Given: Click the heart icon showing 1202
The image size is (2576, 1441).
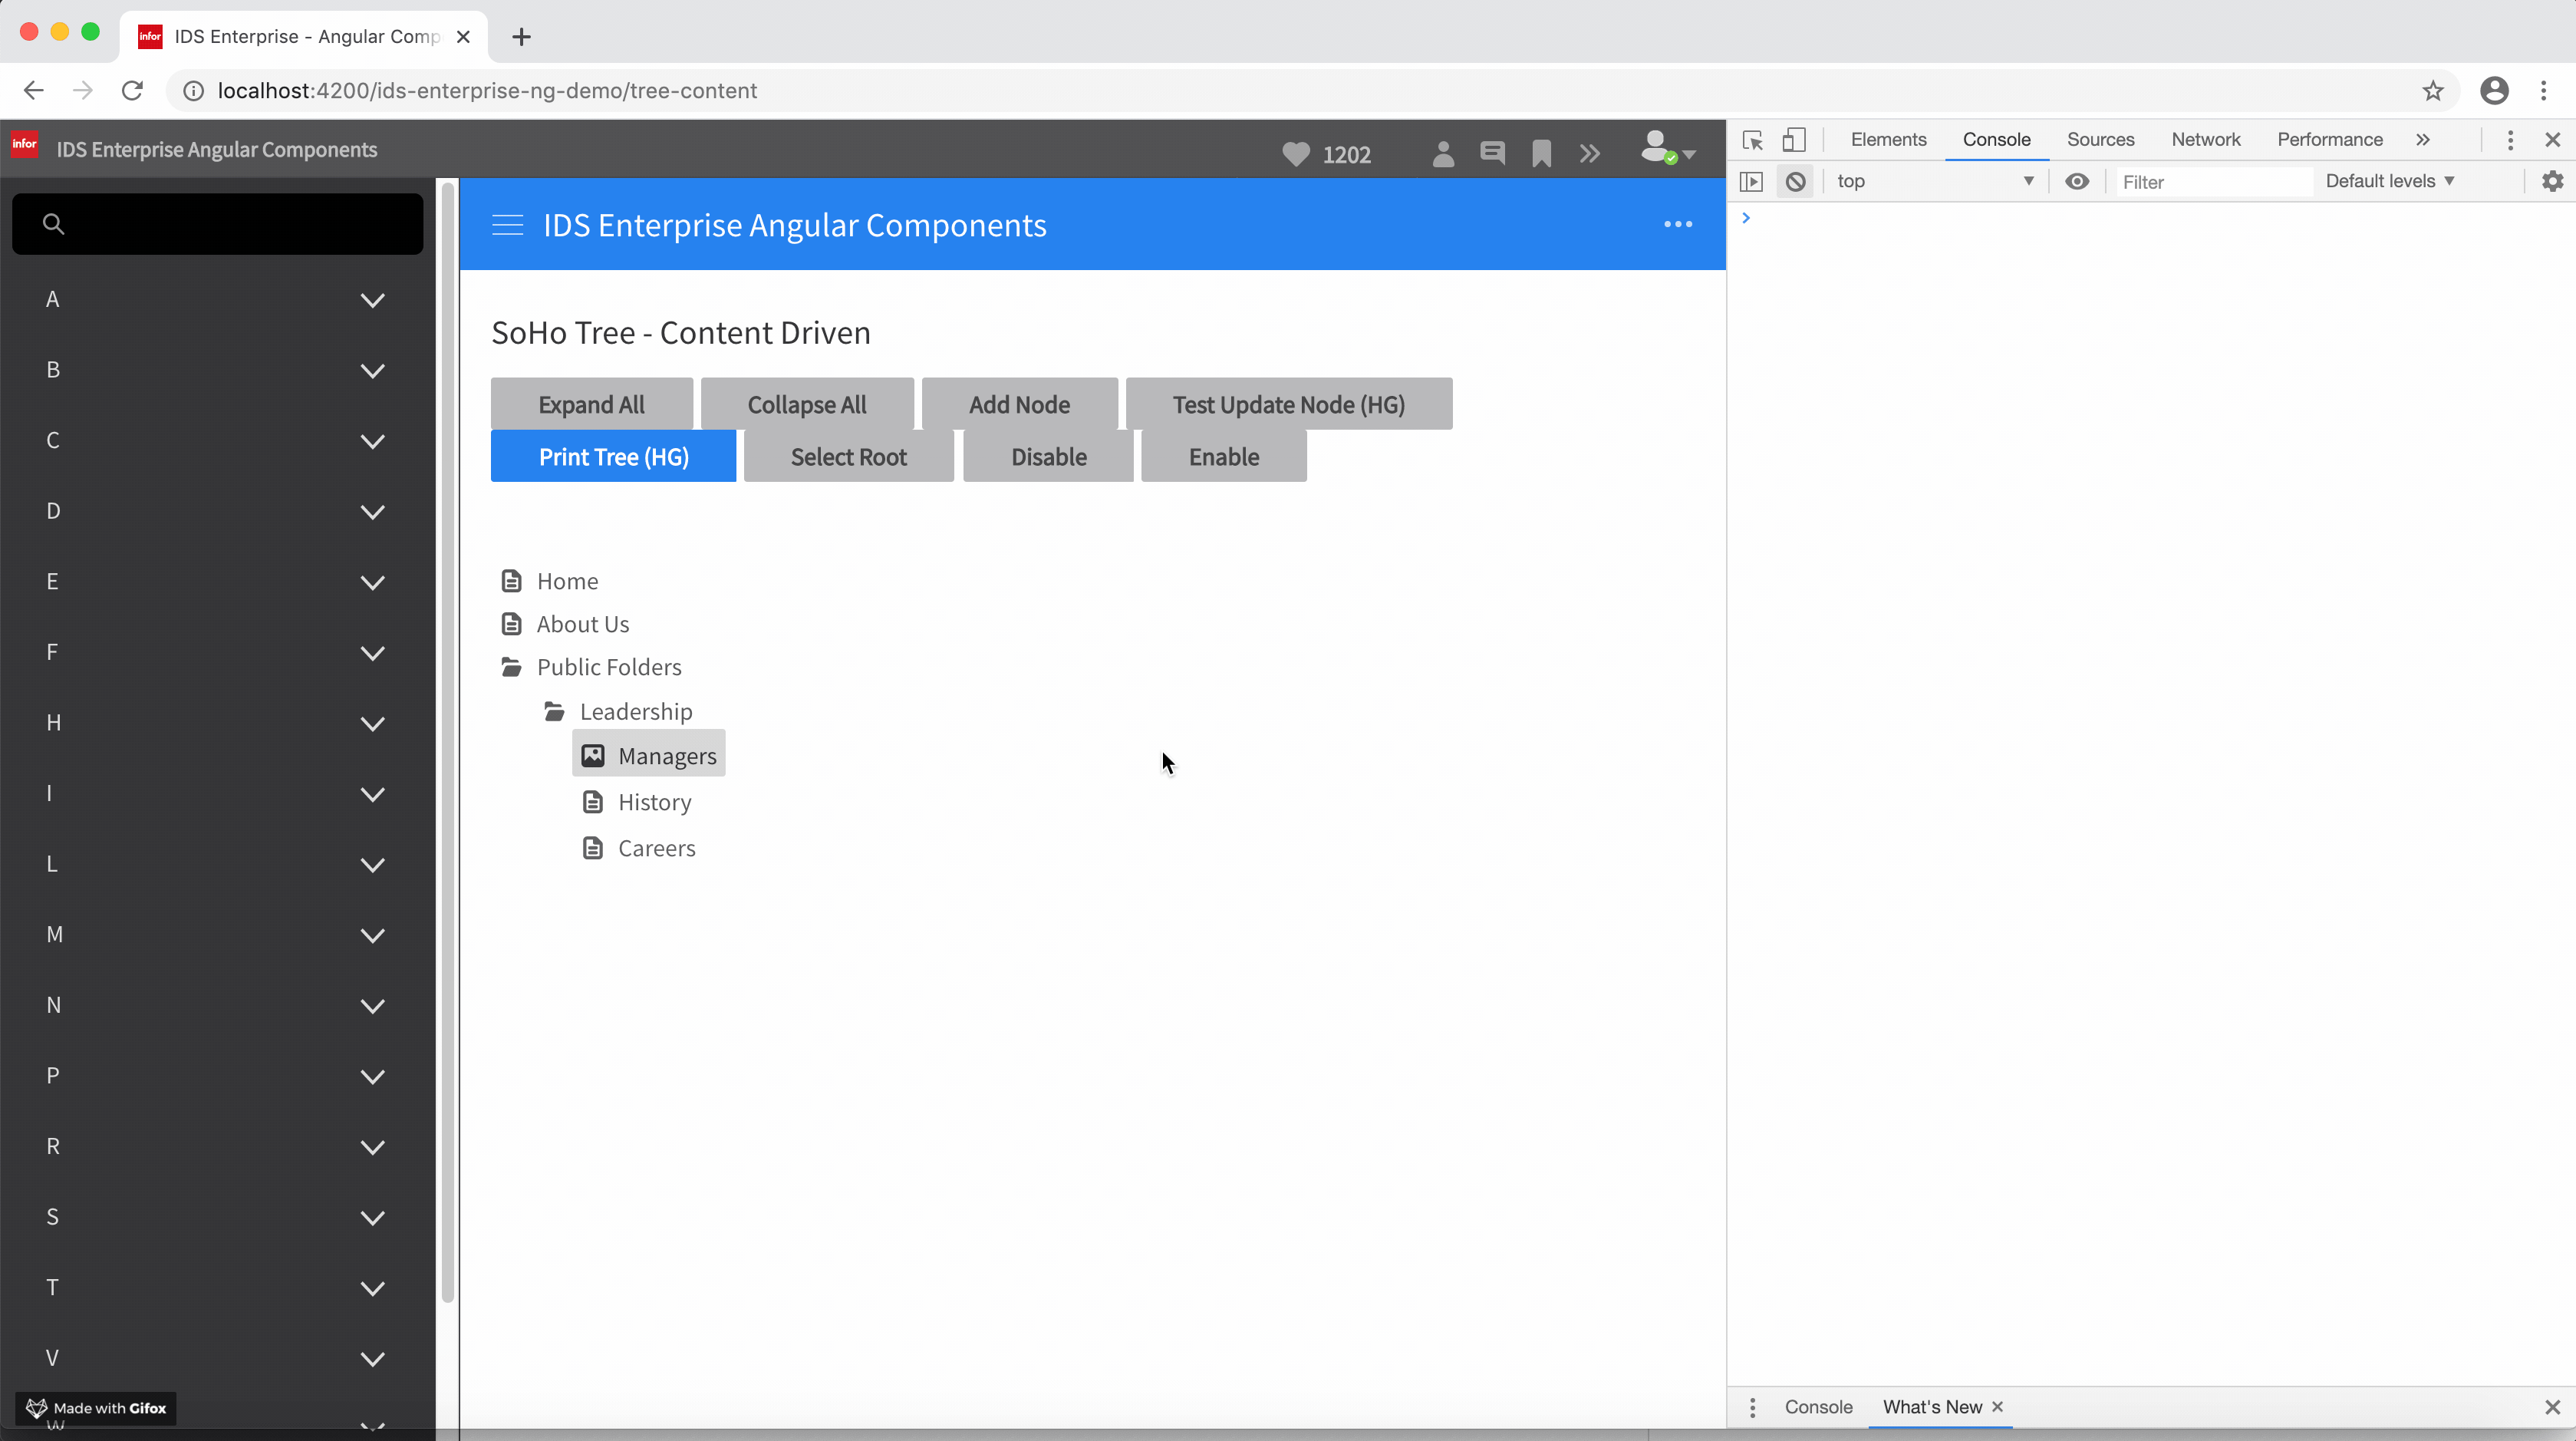Looking at the screenshot, I should [1296, 154].
